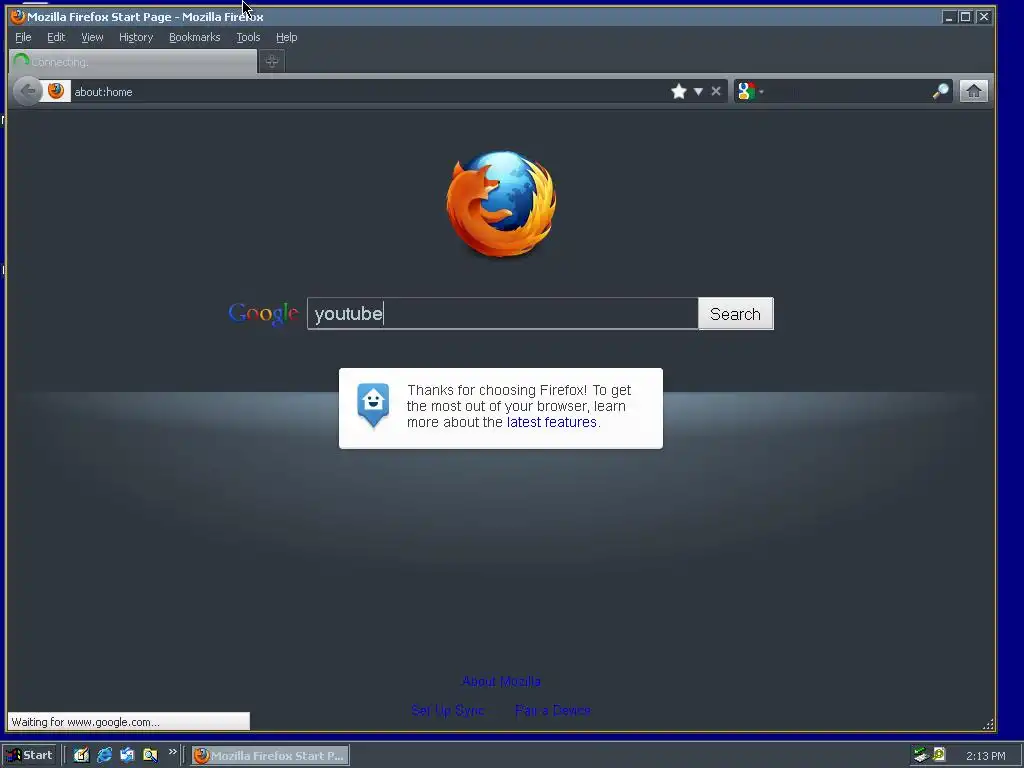Click the youtube search text field

pos(502,313)
